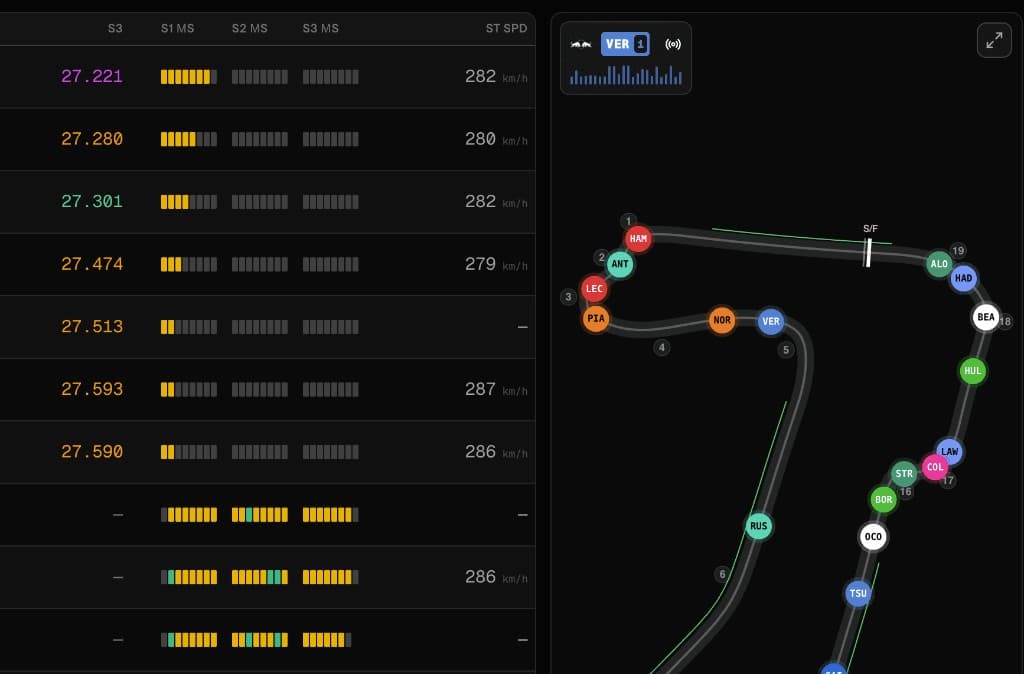
Task: Select the RUS driver marker on map
Action: click(759, 526)
